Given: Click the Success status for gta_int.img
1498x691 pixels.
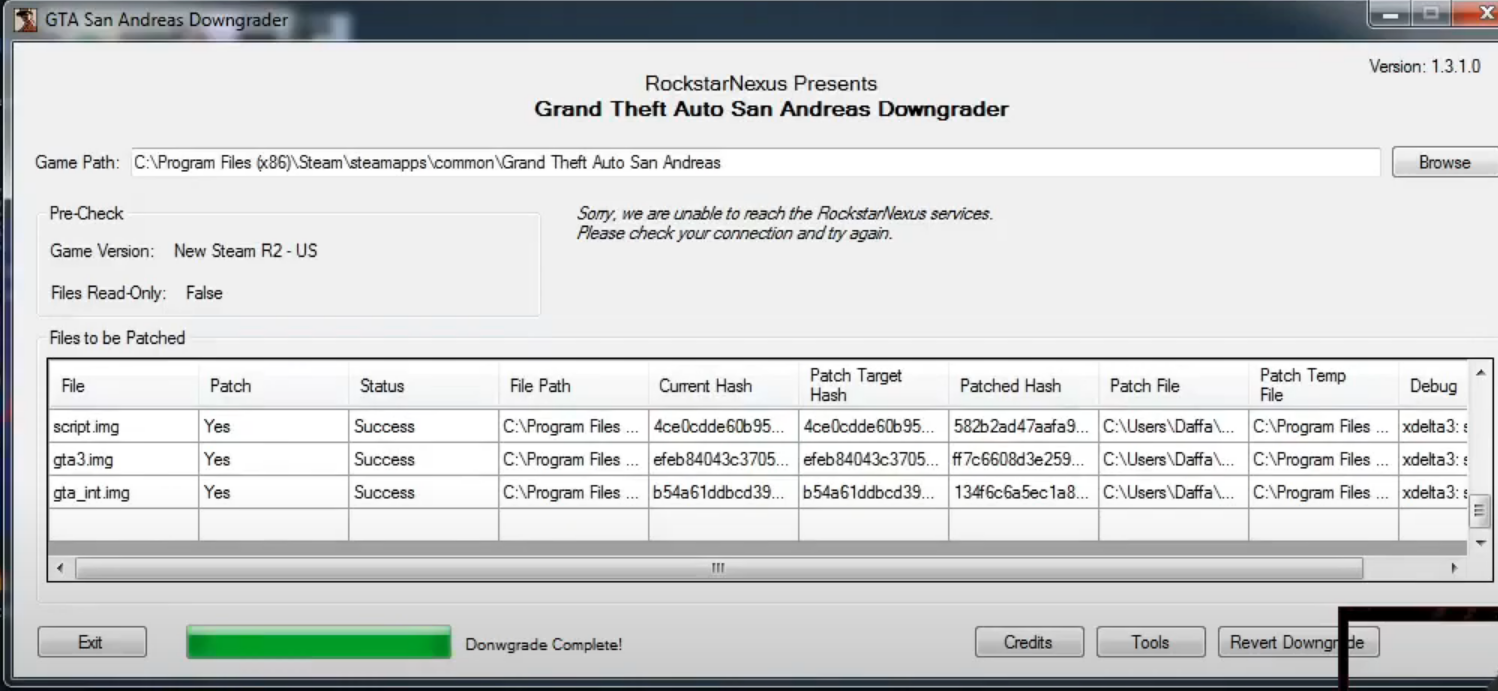Looking at the screenshot, I should point(423,492).
